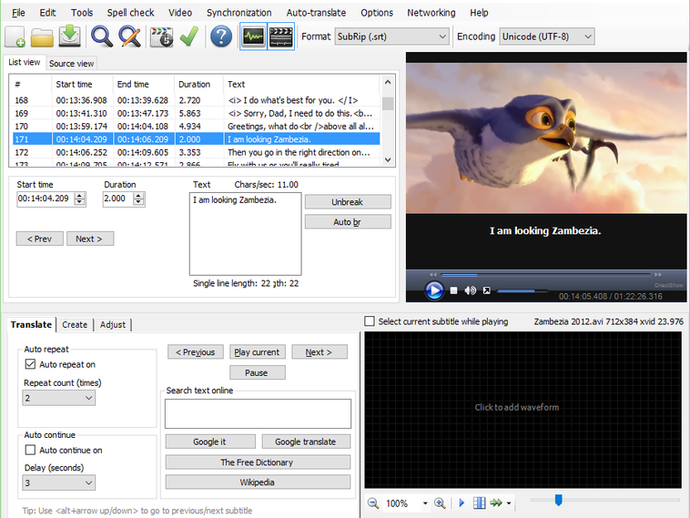Open the Format SubRip dropdown

(392, 37)
